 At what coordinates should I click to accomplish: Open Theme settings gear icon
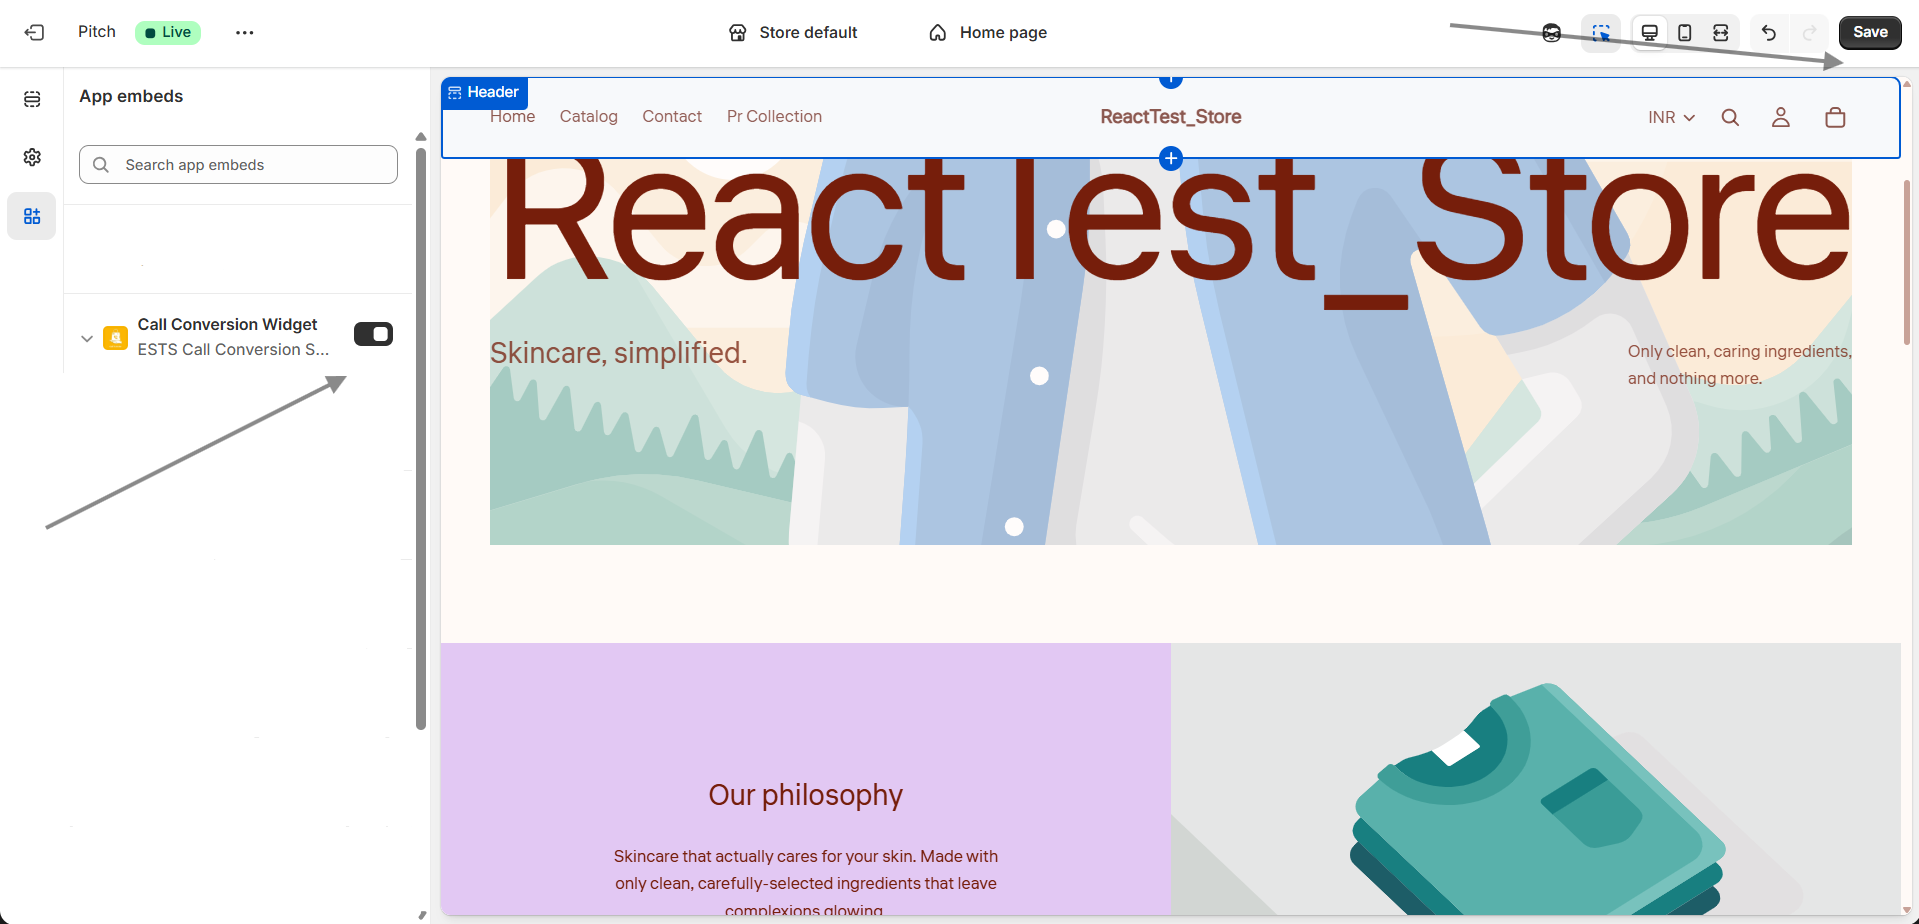(32, 157)
